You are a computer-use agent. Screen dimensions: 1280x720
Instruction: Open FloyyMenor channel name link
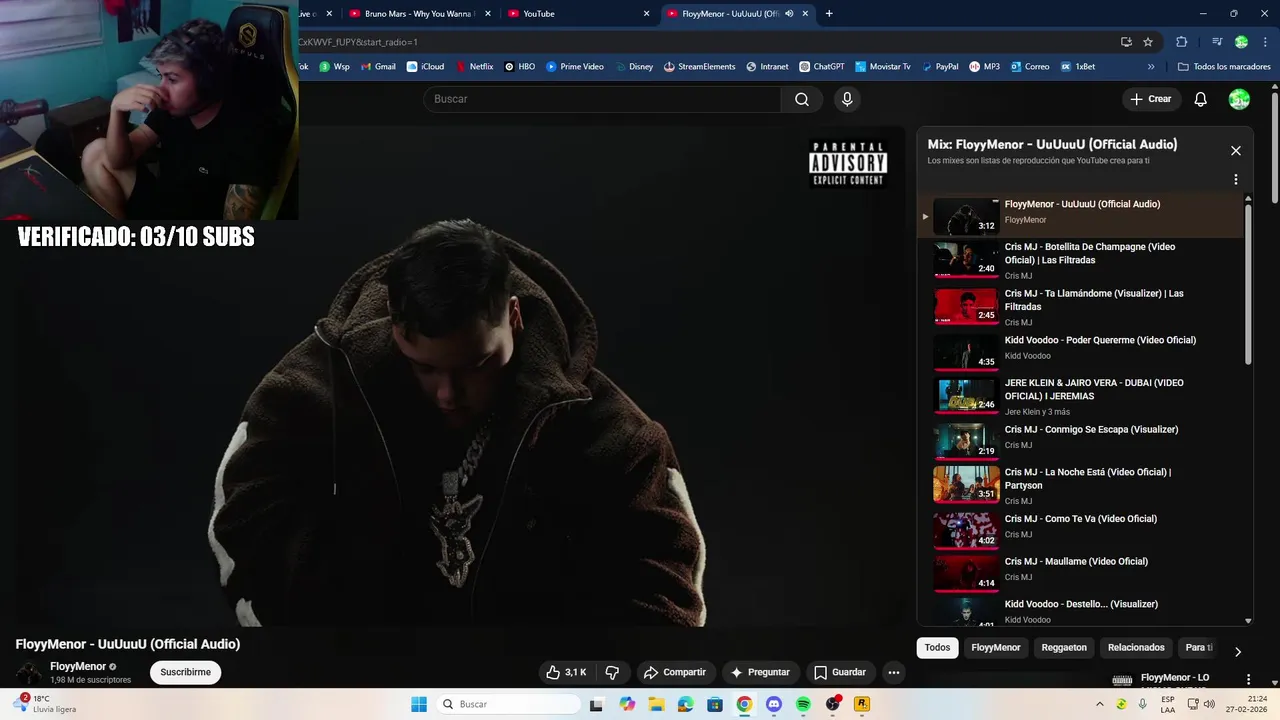tap(78, 666)
